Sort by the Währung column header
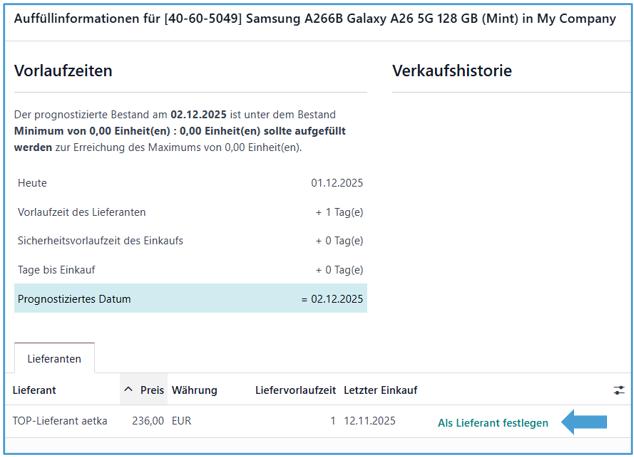Viewport: 634px width, 457px height. [194, 390]
